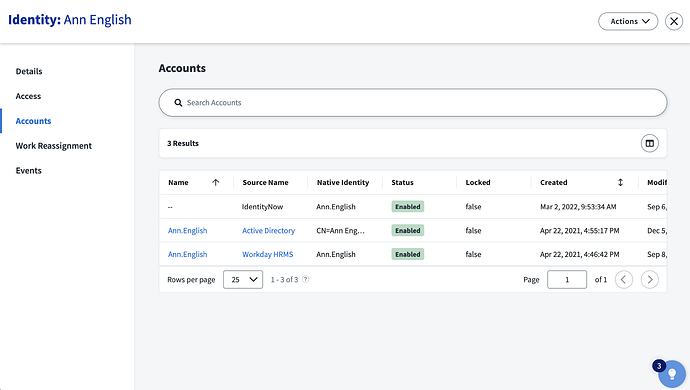This screenshot has height=390, width=690.
Task: Sort using the Created column arrows
Action: pos(620,182)
